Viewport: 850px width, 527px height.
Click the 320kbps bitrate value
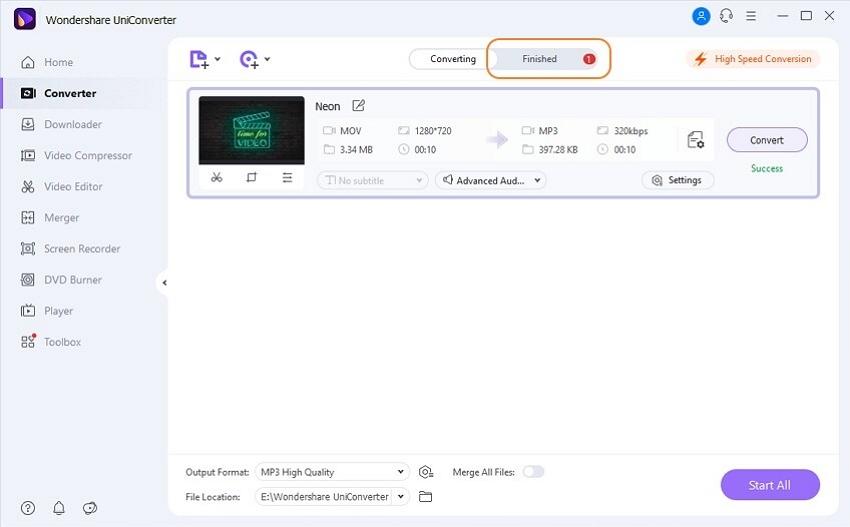click(631, 131)
